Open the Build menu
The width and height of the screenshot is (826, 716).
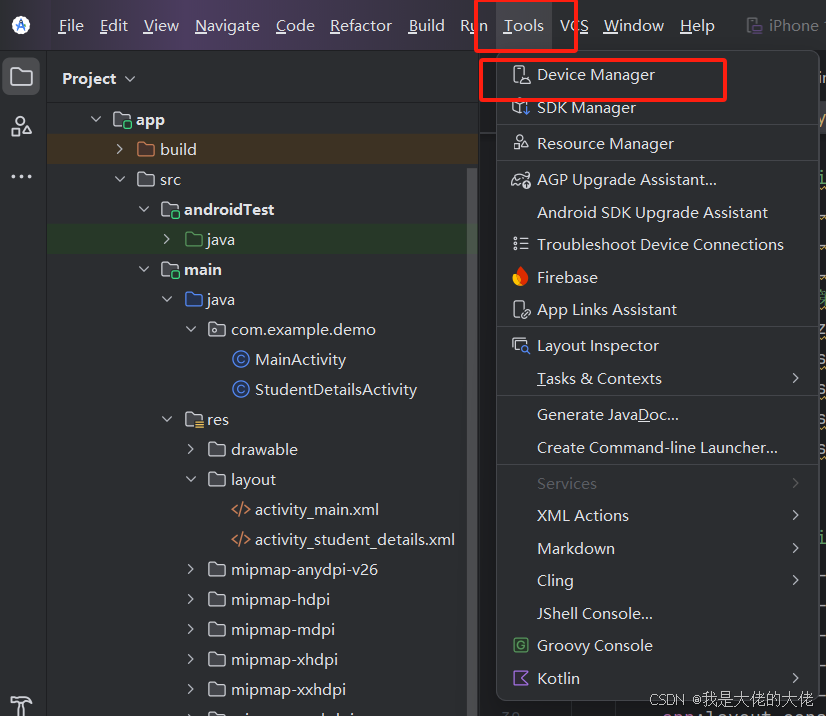(426, 25)
